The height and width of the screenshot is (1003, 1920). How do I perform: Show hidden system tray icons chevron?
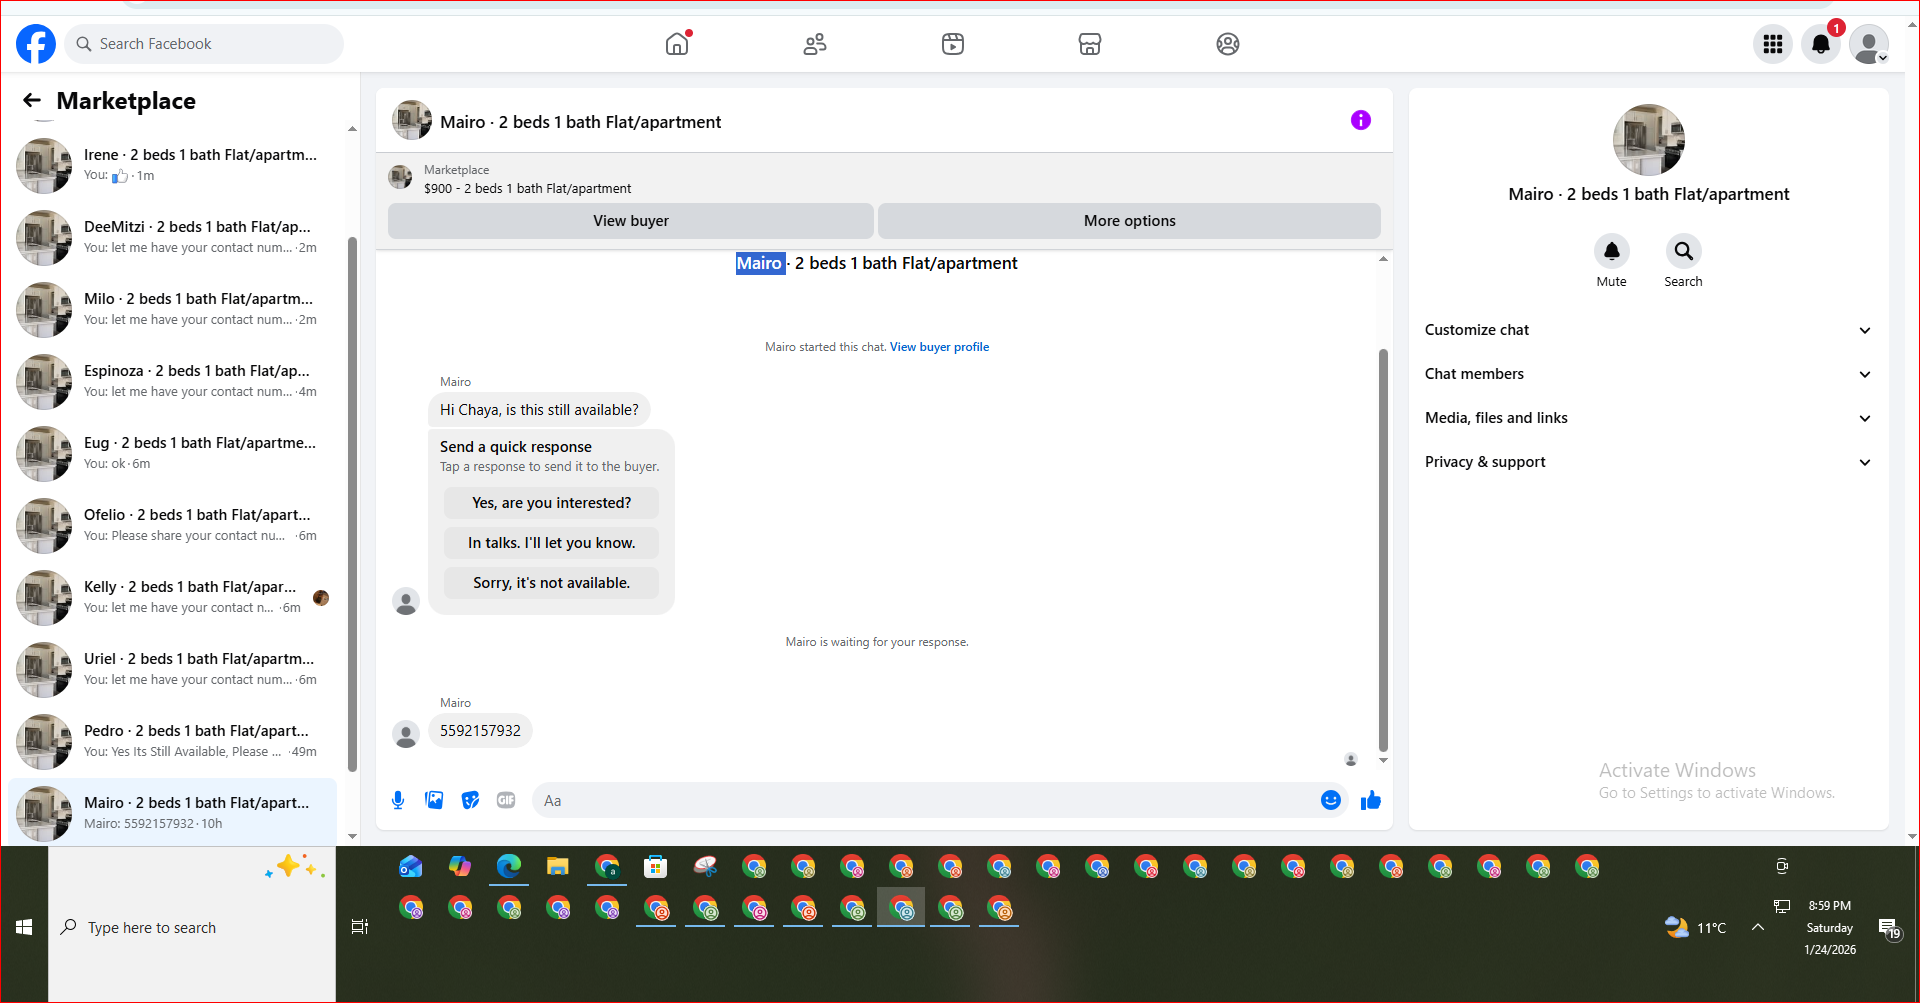point(1758,927)
